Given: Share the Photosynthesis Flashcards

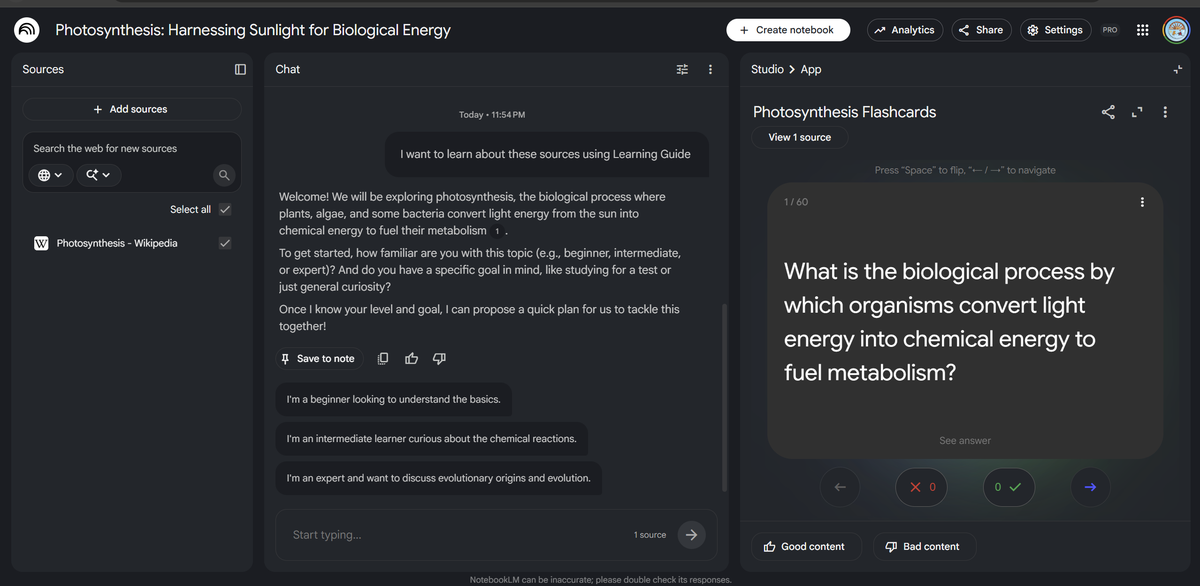Looking at the screenshot, I should [x=1108, y=112].
